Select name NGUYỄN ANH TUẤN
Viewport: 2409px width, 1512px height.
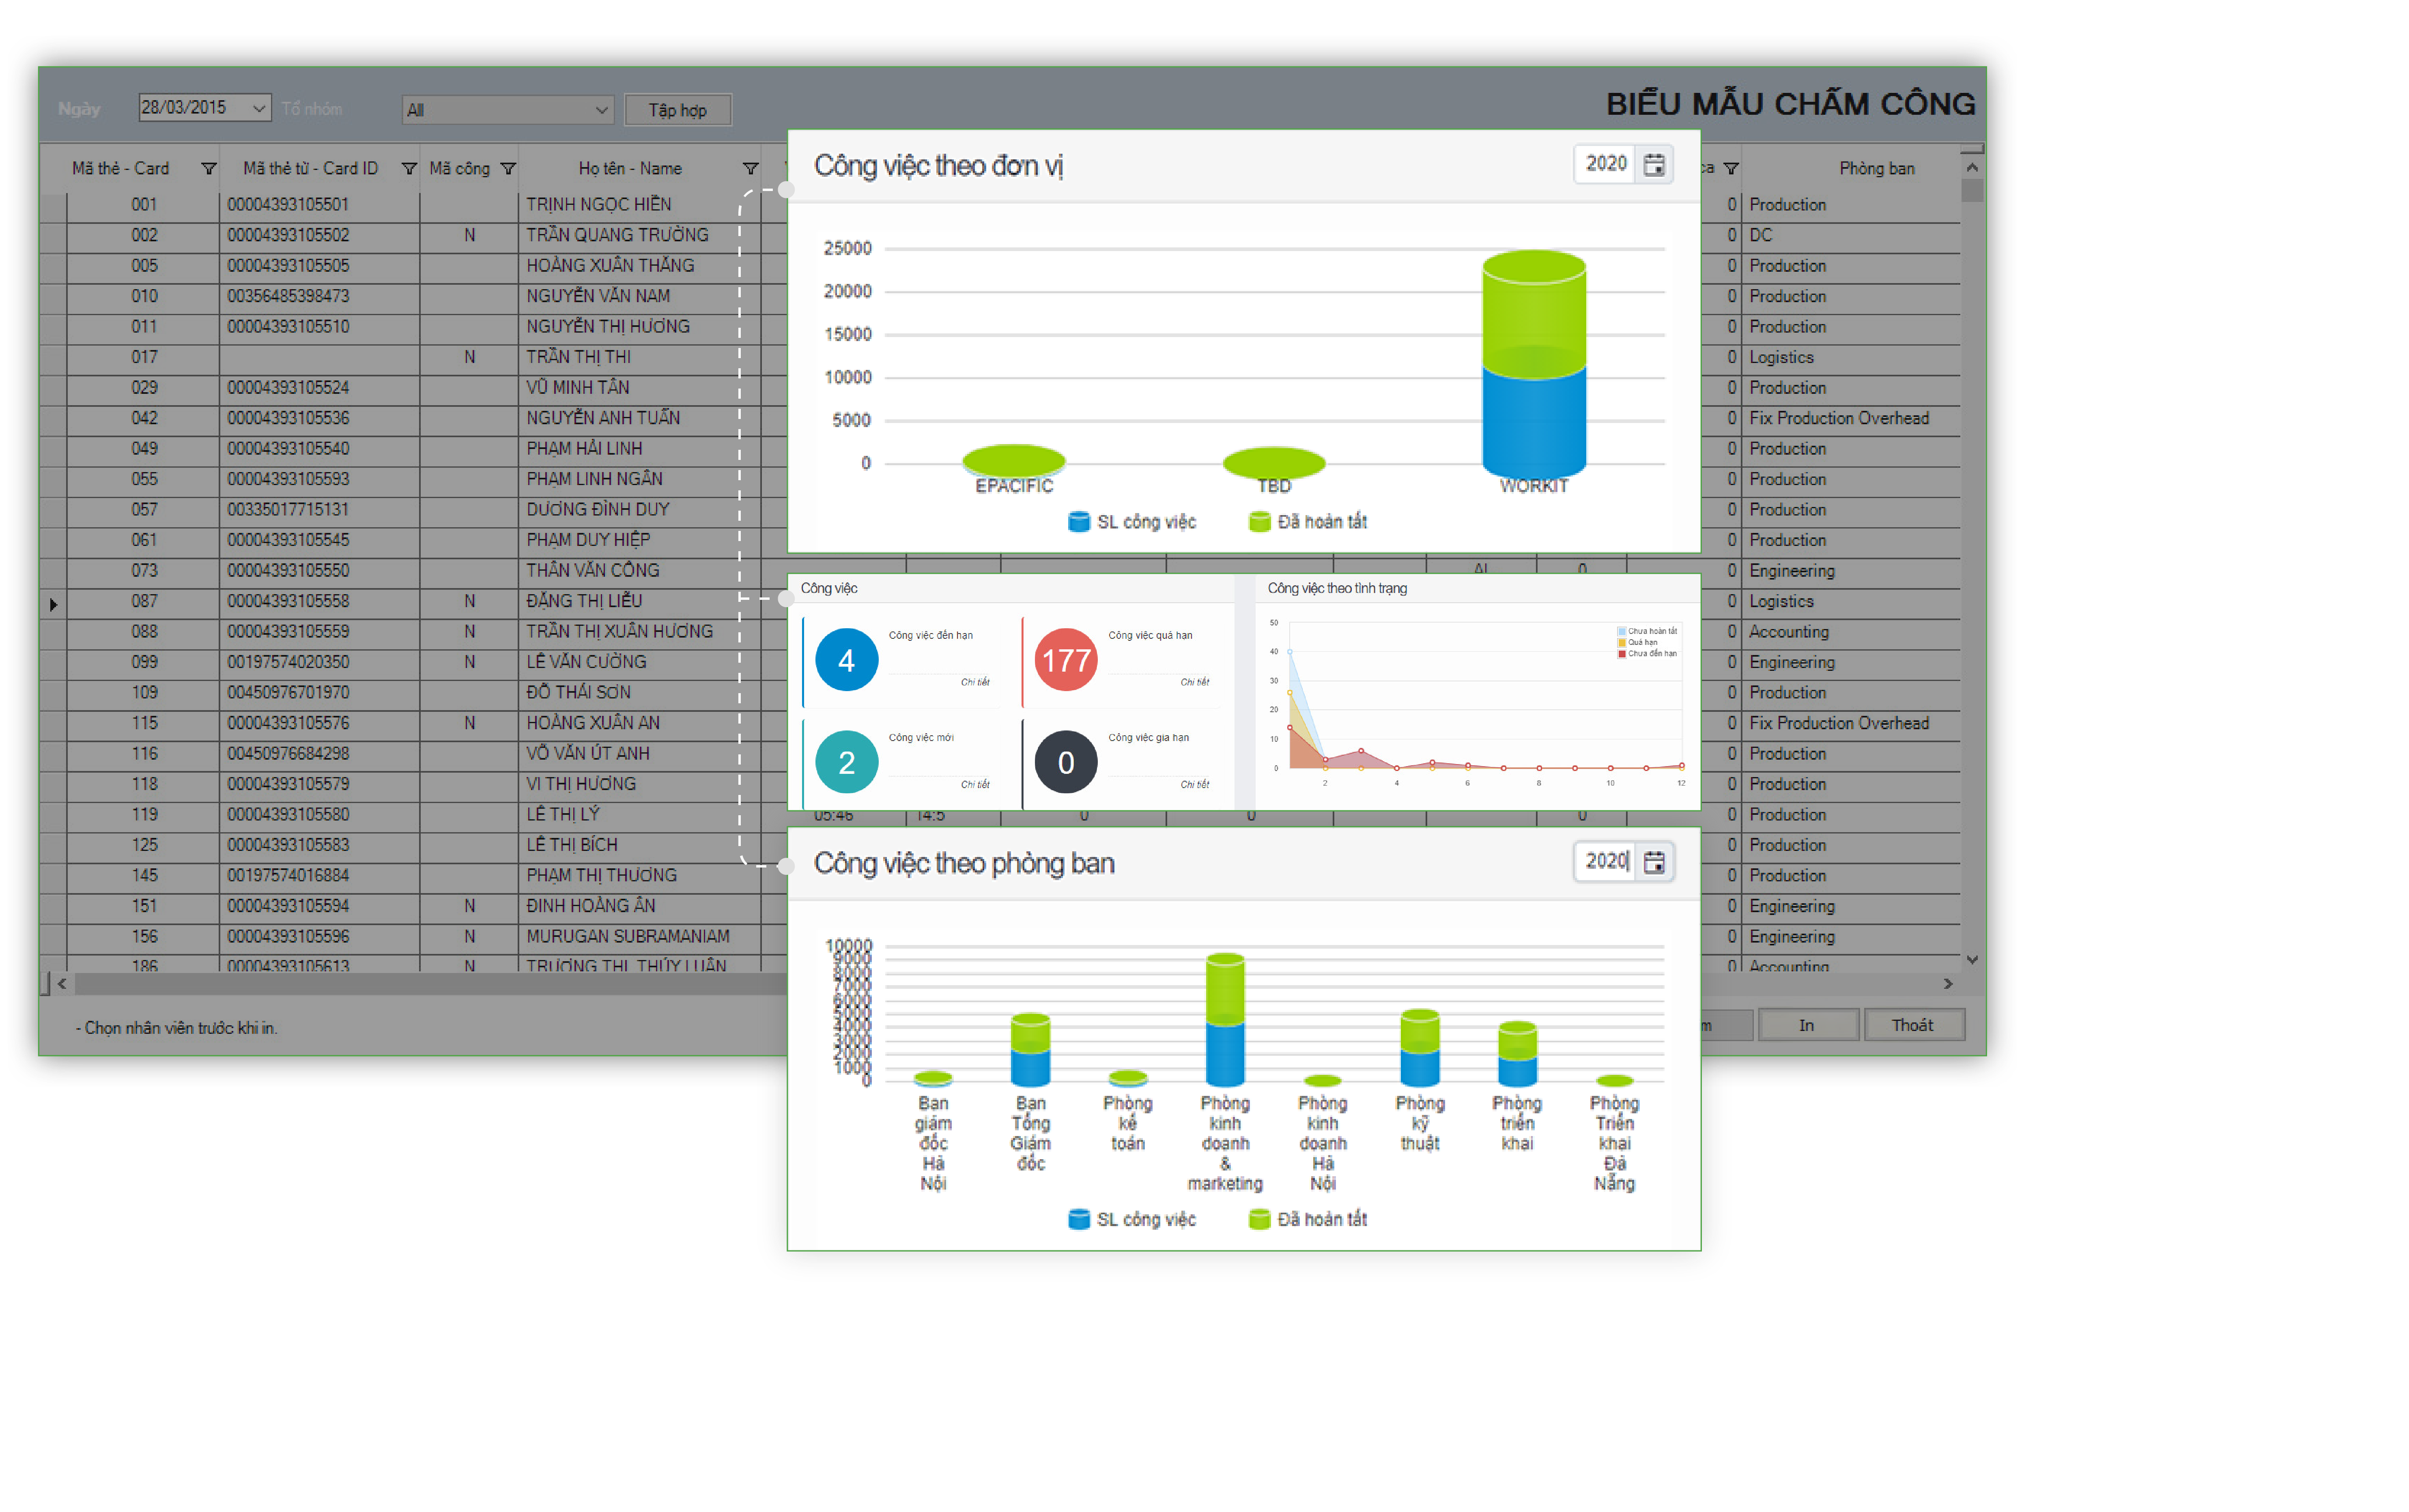coord(603,418)
